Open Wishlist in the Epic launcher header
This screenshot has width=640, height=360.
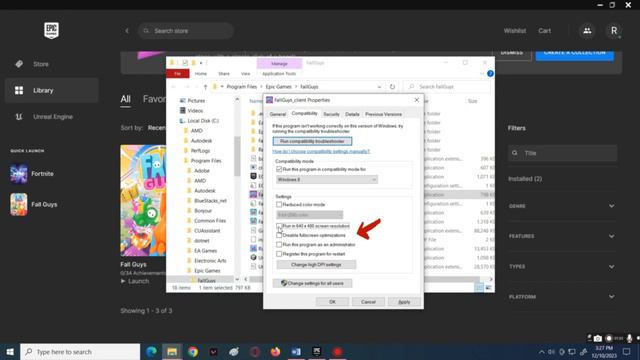(x=515, y=31)
